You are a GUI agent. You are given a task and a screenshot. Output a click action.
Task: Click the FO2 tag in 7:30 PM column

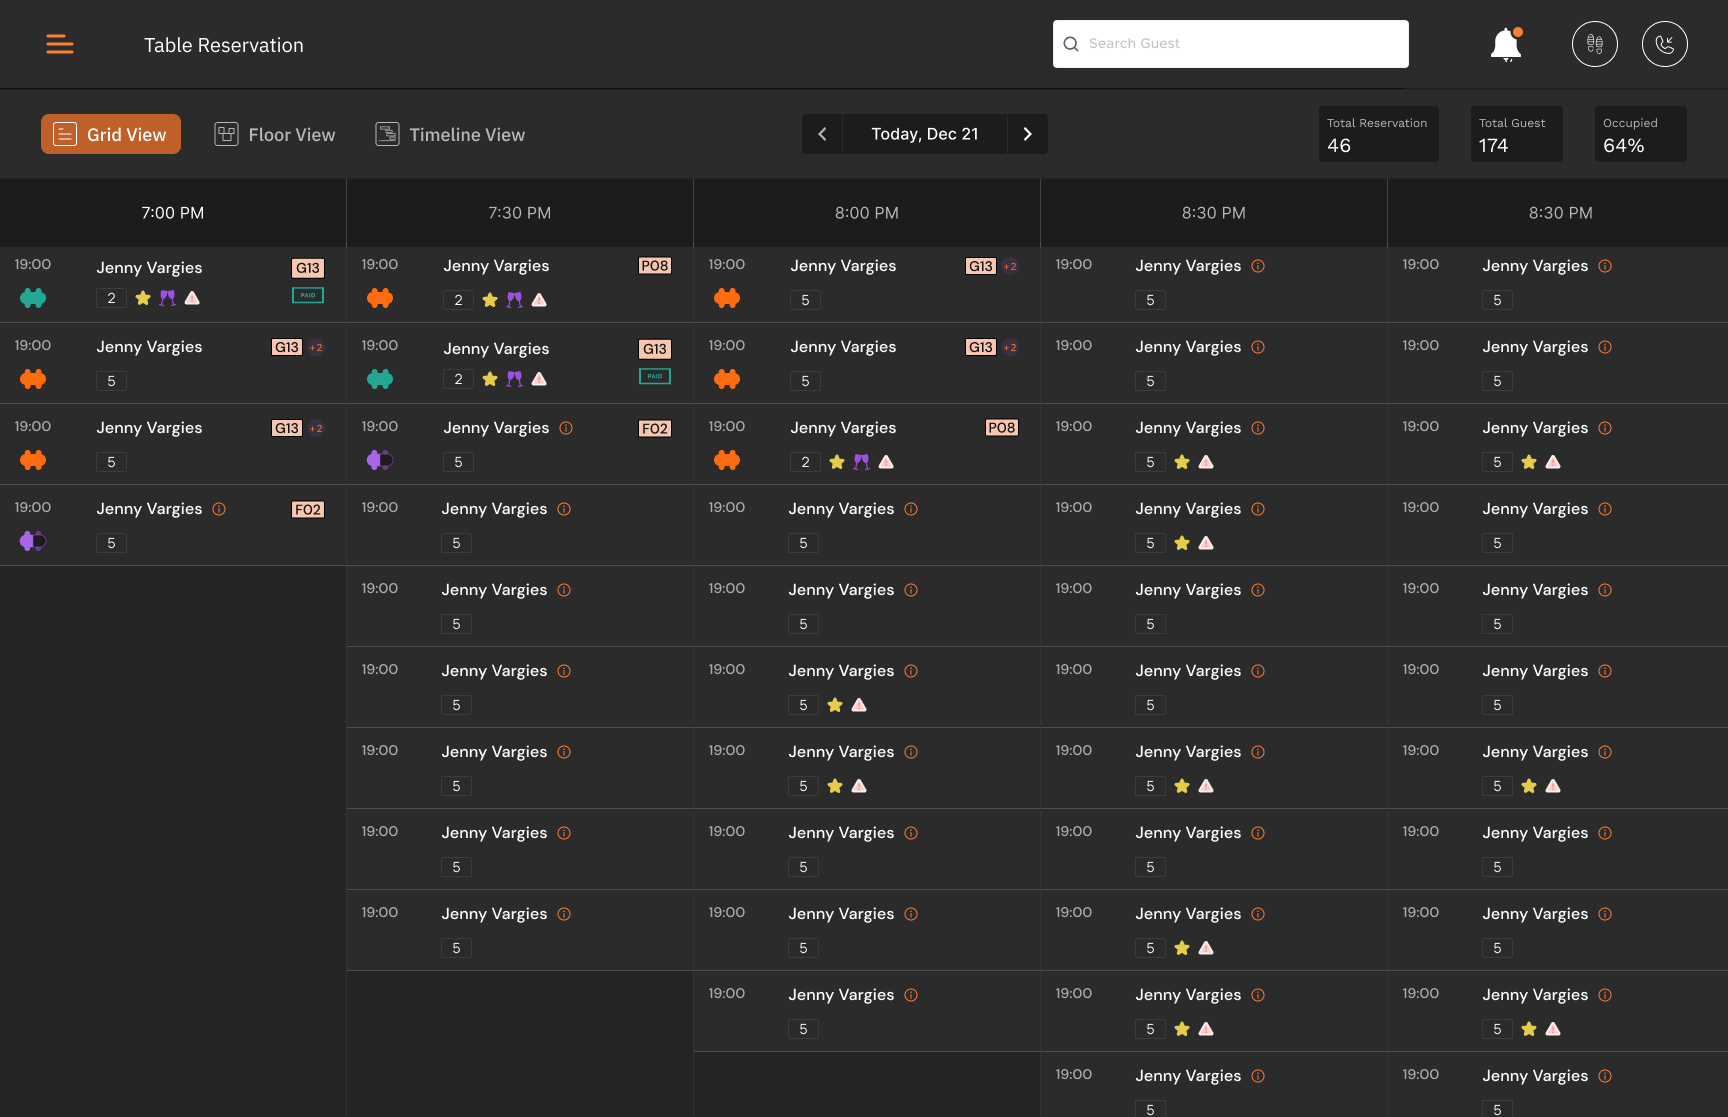point(655,429)
